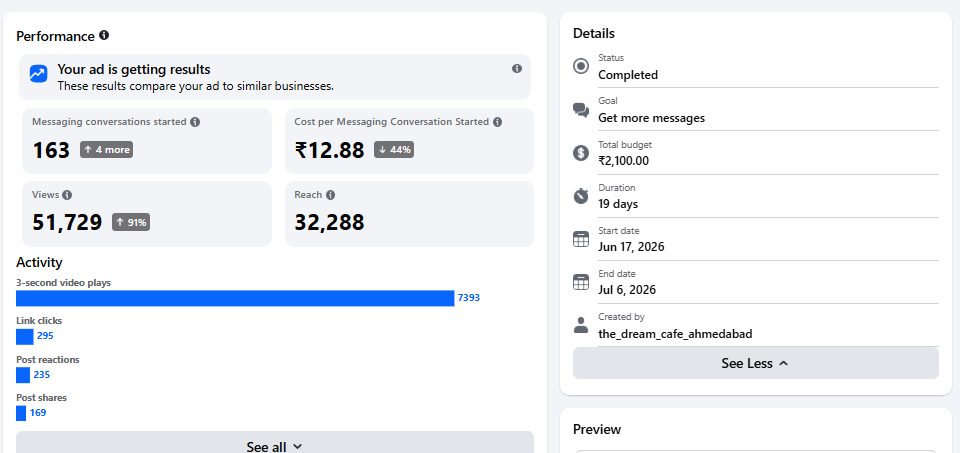
Task: Click the End date calendar icon
Action: pos(580,282)
